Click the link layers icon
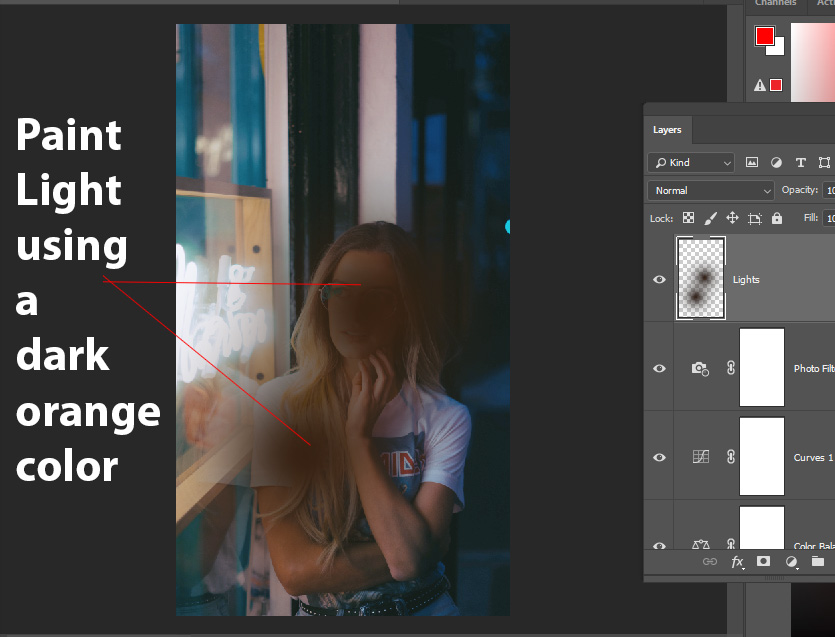 pyautogui.click(x=709, y=561)
